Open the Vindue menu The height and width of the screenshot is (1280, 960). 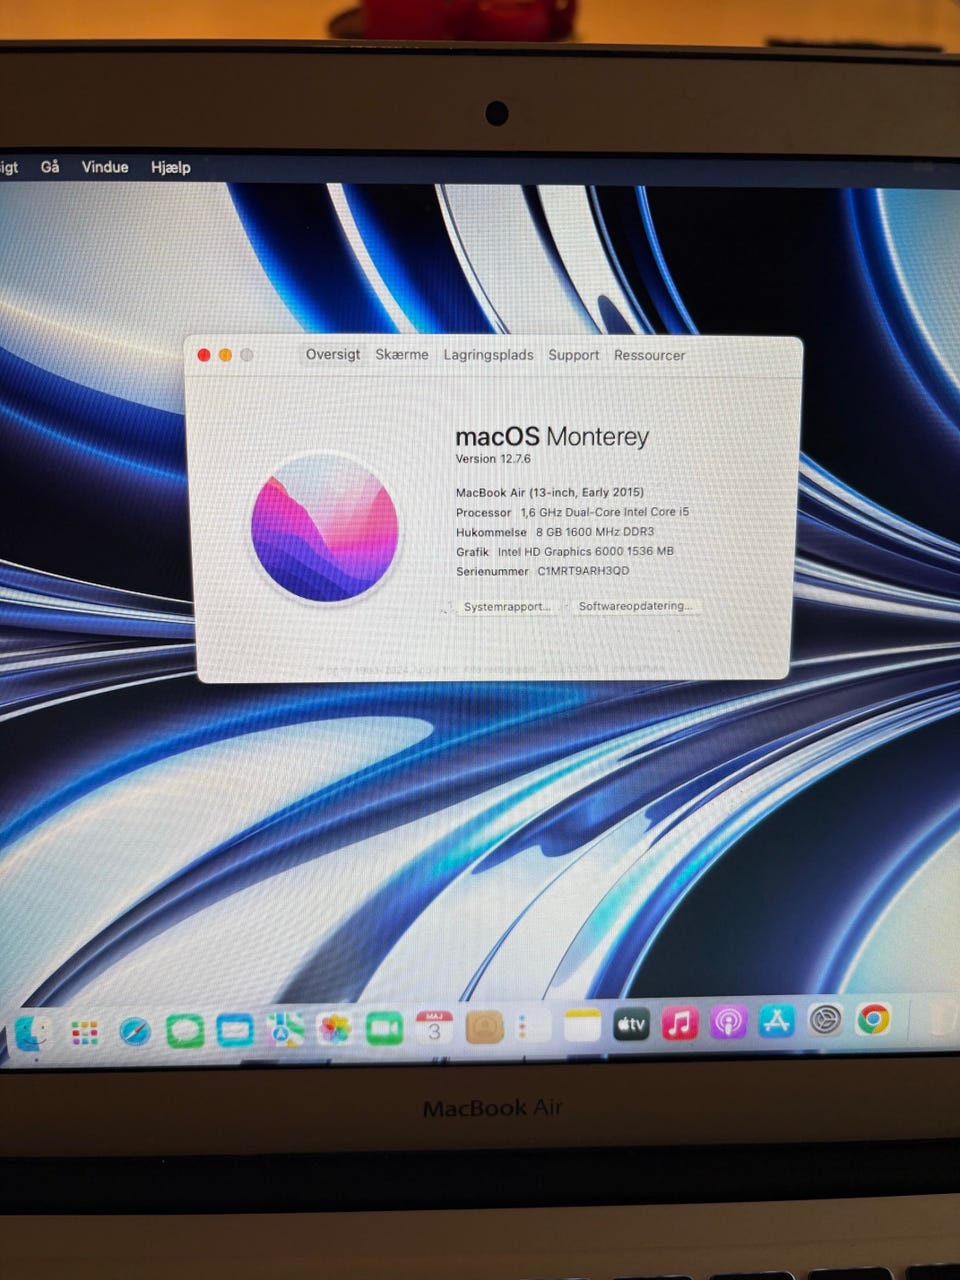click(x=105, y=167)
